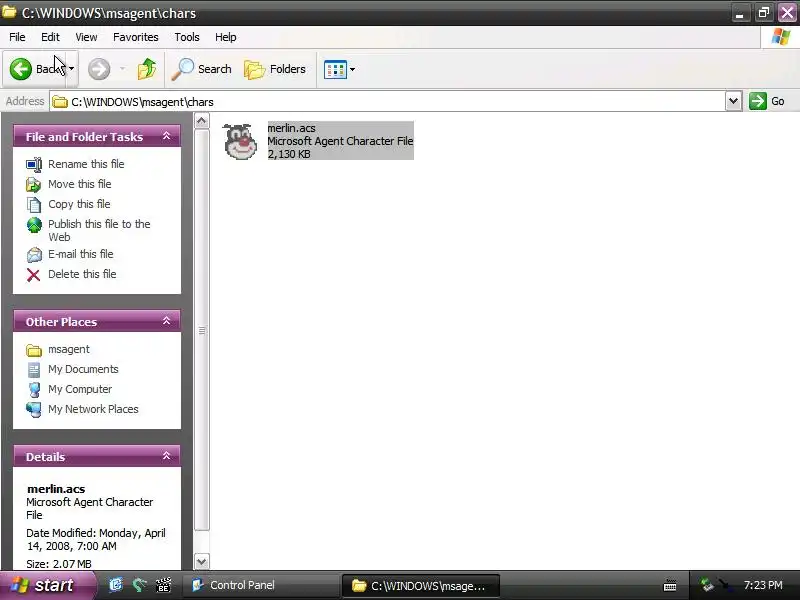Click the folder icon in the title bar
Screen dimensions: 800x600
(9, 11)
